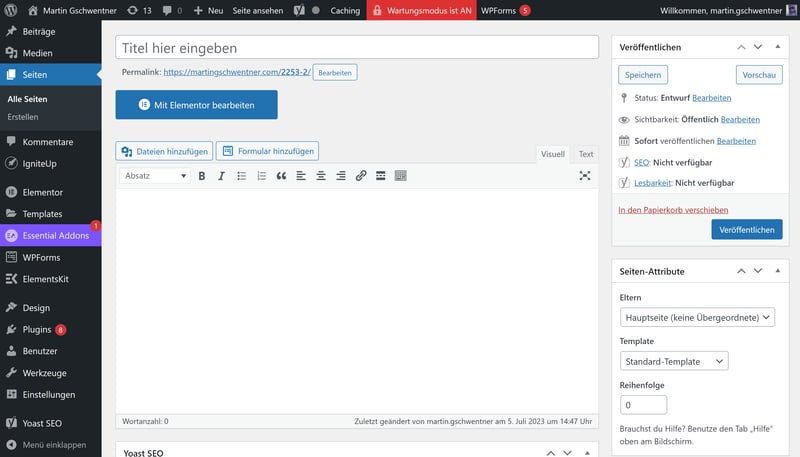
Task: Toggle bold formatting in the editor toolbar
Action: [201, 176]
